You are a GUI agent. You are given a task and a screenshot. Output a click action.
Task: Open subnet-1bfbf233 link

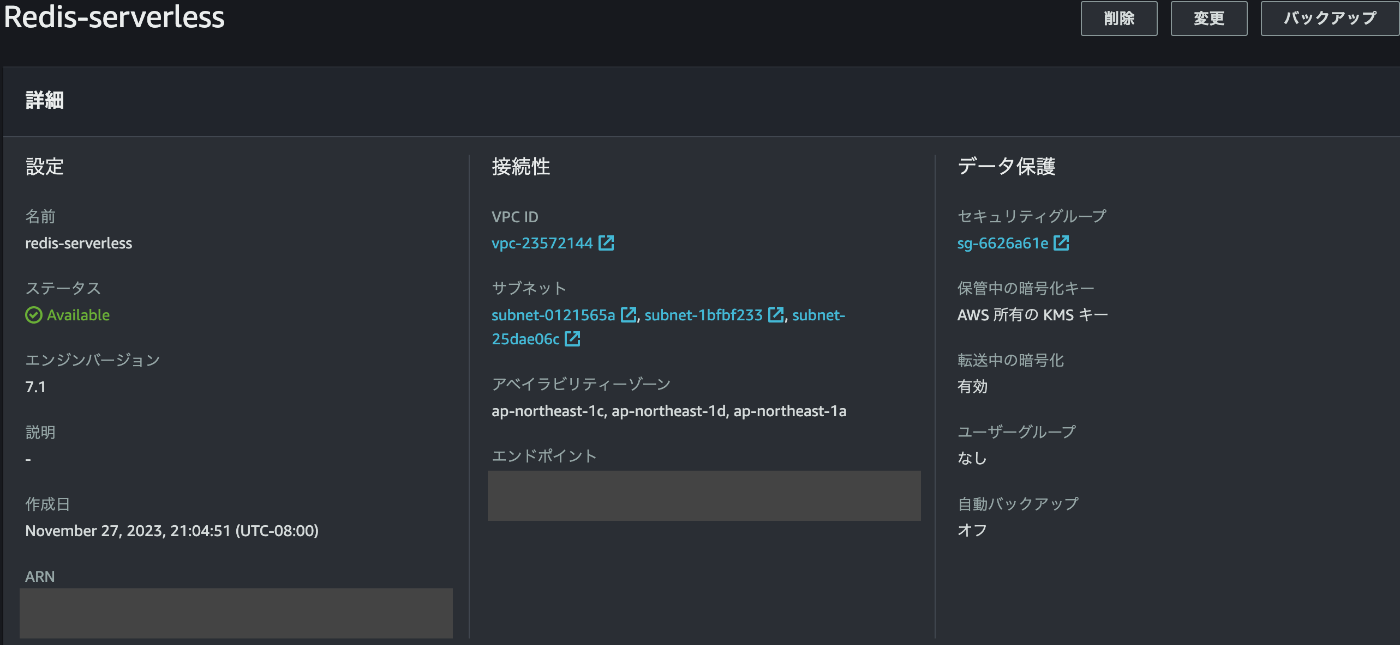[703, 315]
